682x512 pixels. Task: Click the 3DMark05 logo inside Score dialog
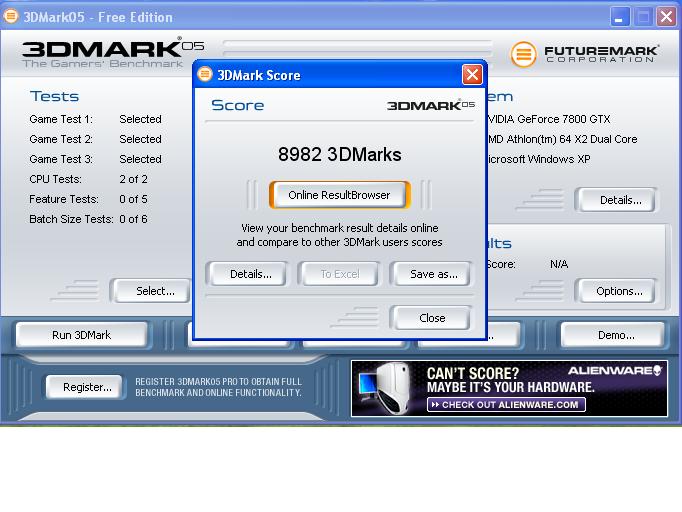[431, 105]
